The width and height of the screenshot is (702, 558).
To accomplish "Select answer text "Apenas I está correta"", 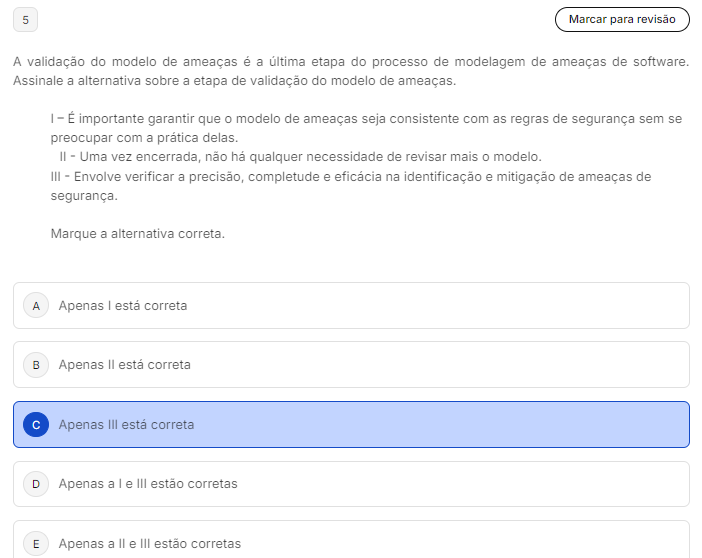I will [123, 305].
